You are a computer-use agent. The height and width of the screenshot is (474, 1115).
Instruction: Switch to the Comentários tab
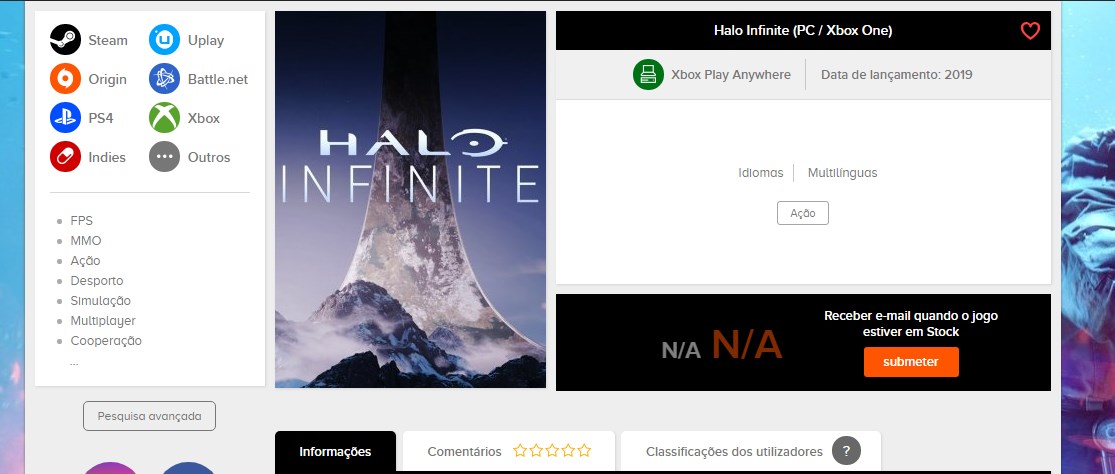(509, 451)
